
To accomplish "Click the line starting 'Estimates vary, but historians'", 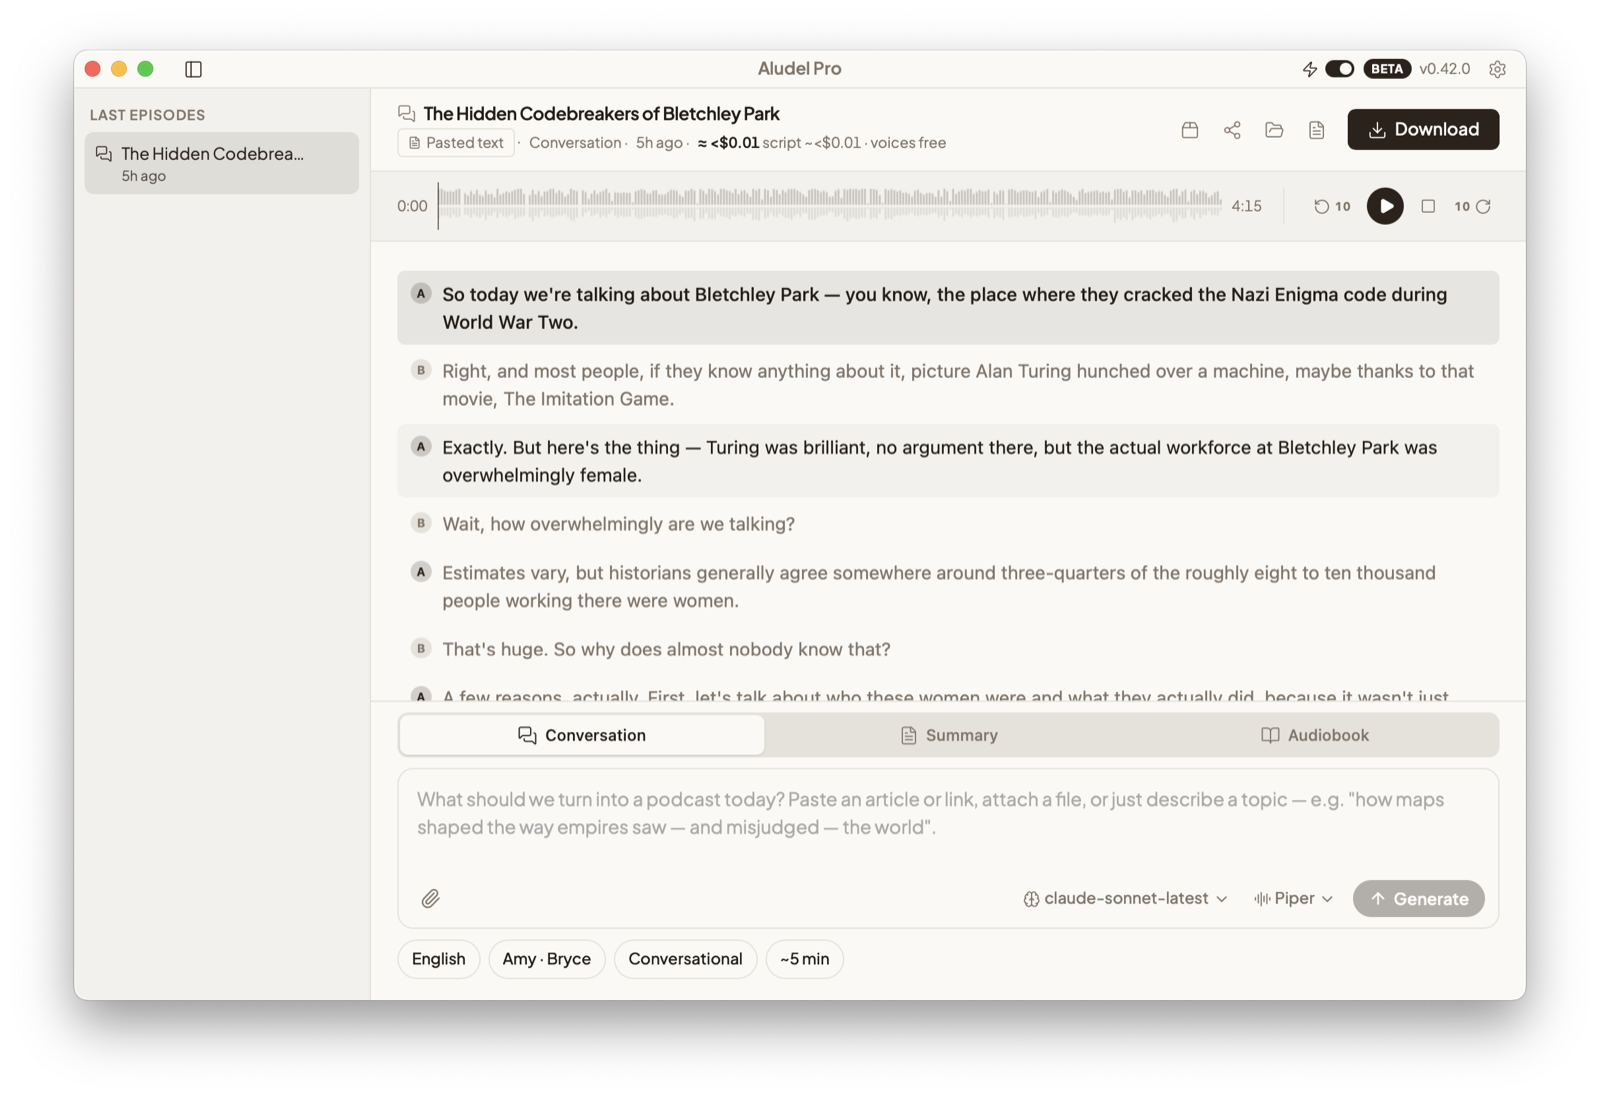I will (948, 587).
